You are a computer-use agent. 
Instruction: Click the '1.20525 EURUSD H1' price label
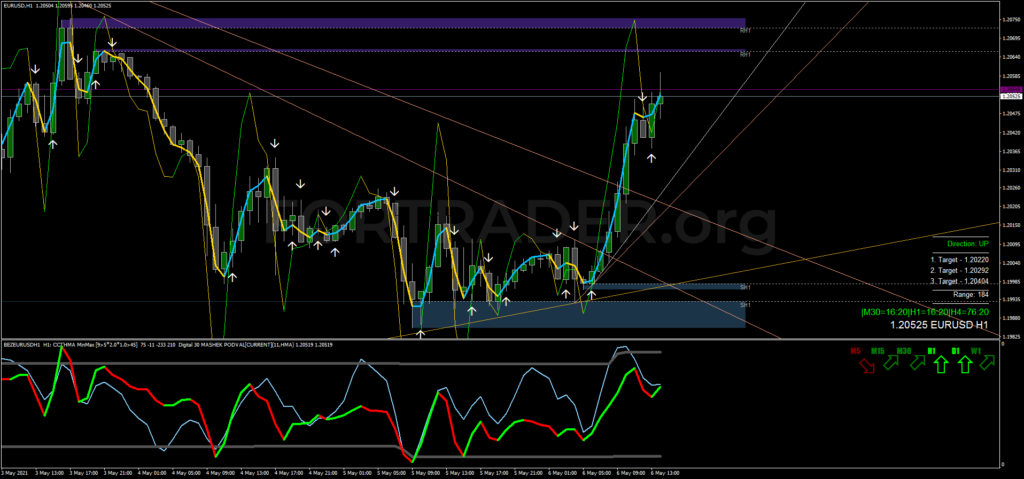[938, 326]
